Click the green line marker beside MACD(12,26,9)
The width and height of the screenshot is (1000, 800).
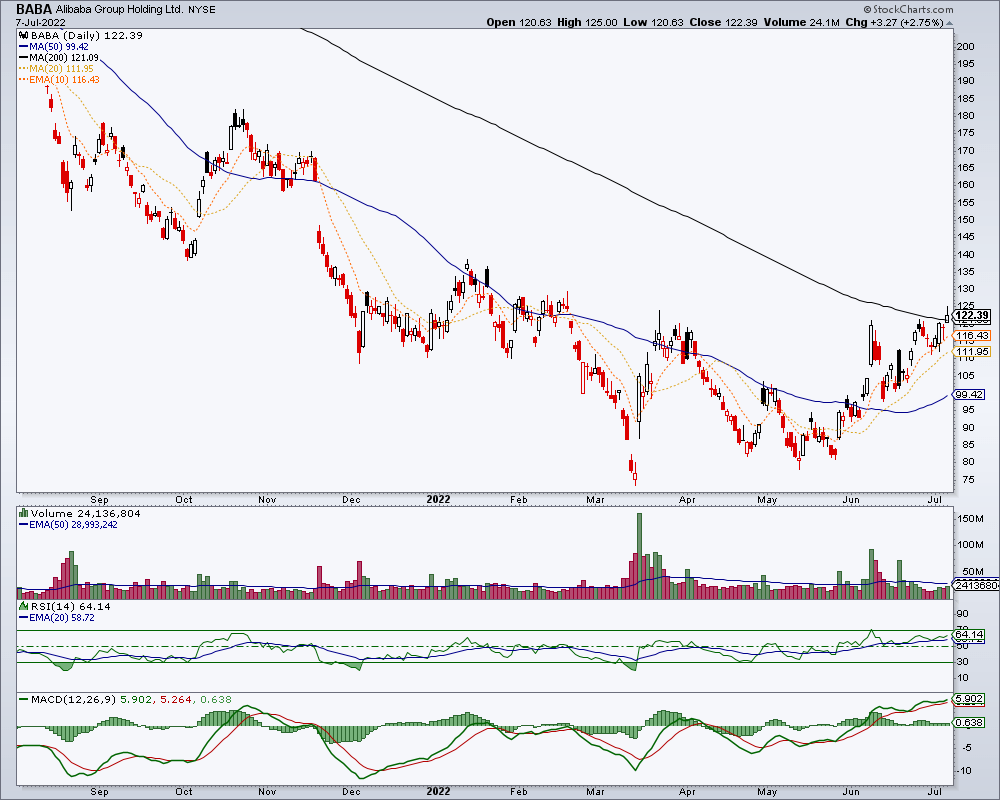(x=24, y=699)
